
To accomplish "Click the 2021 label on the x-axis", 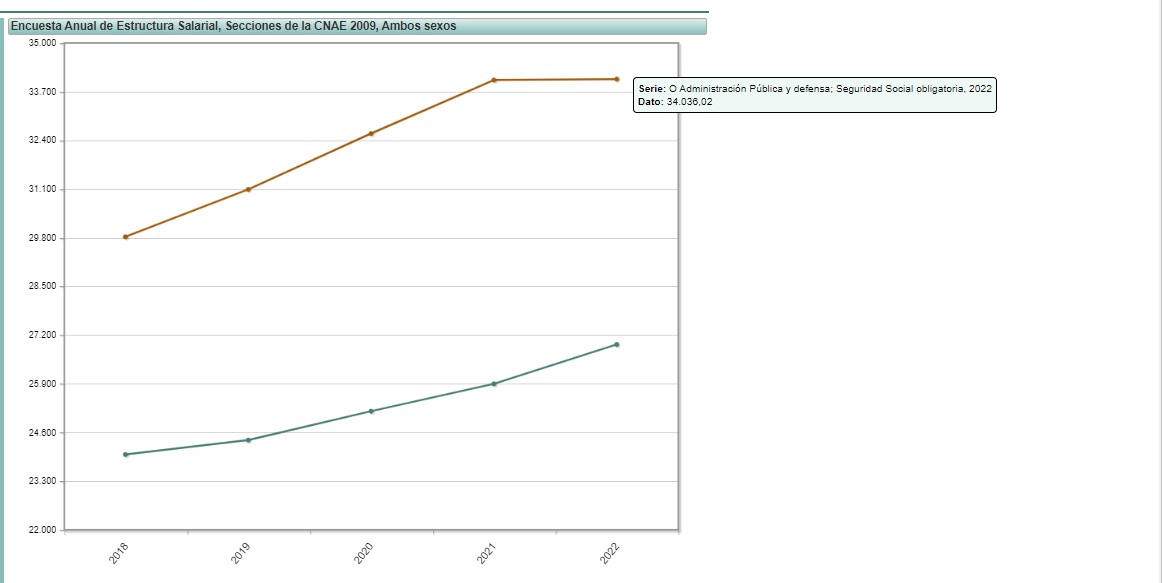I will point(487,554).
